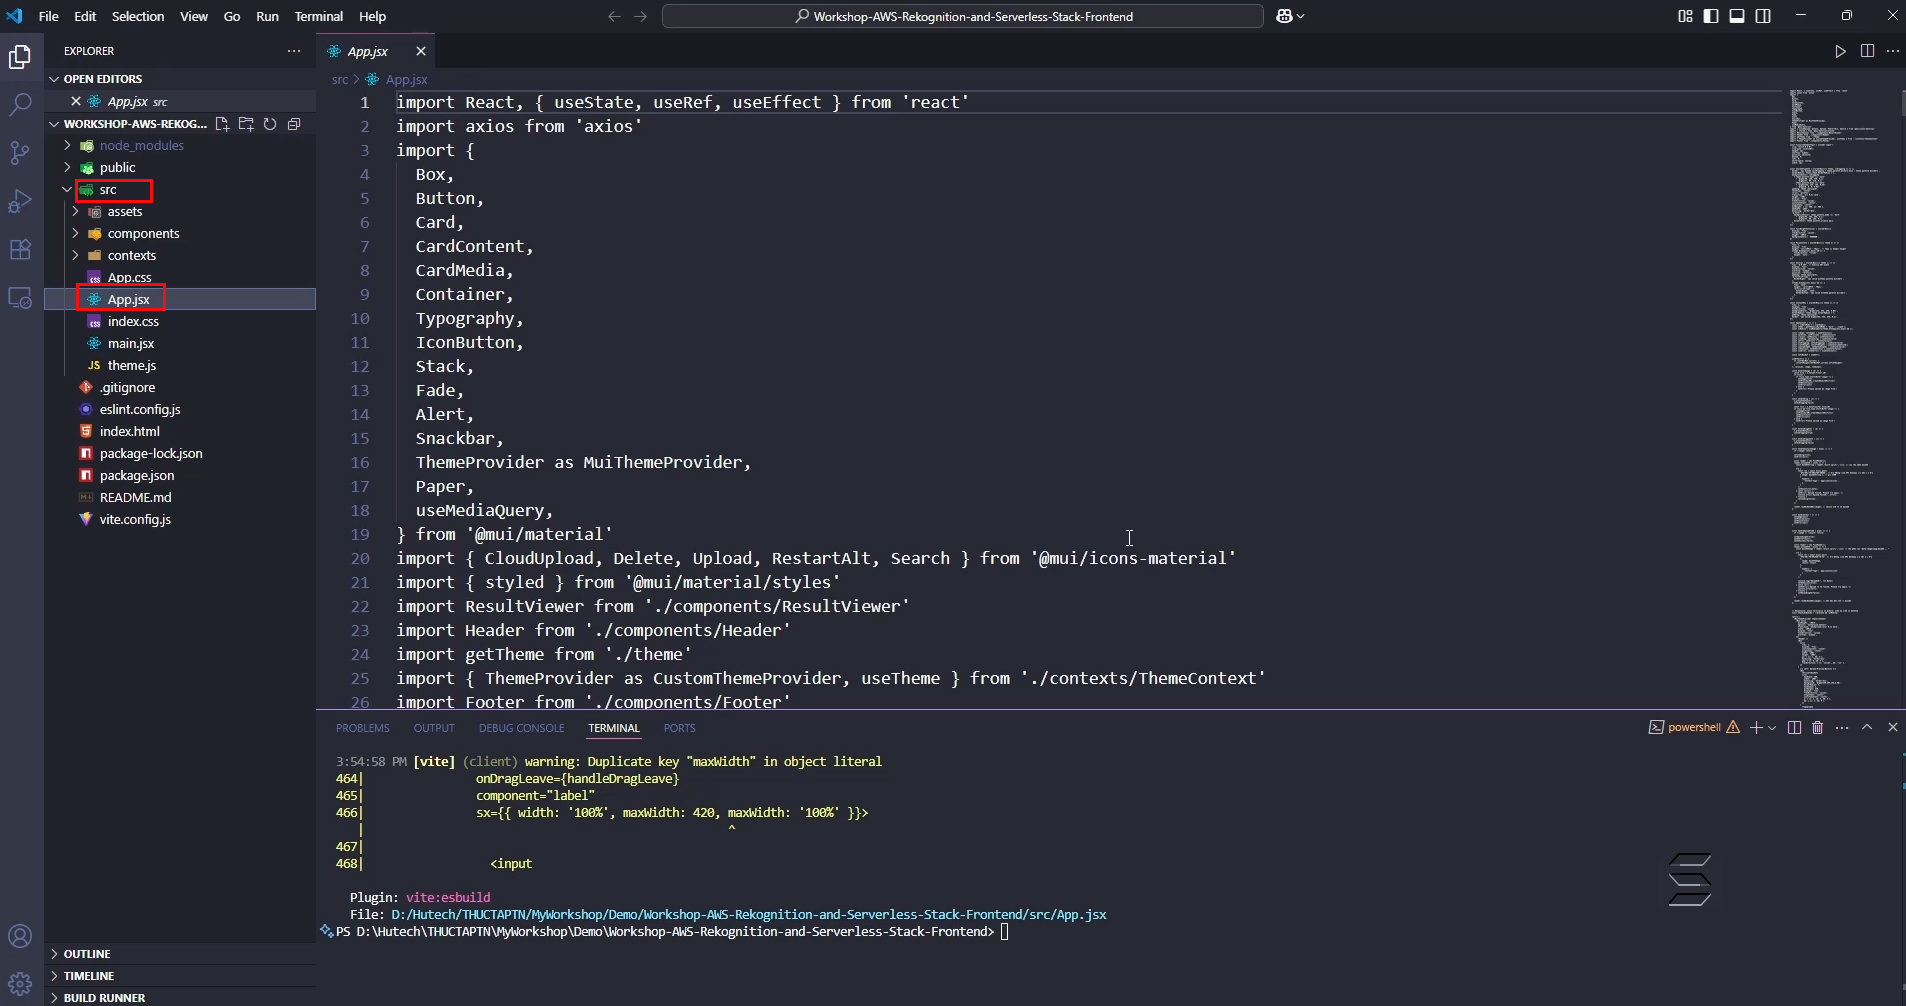The height and width of the screenshot is (1006, 1906).
Task: Click the editor minimap code overview
Action: 1840,397
